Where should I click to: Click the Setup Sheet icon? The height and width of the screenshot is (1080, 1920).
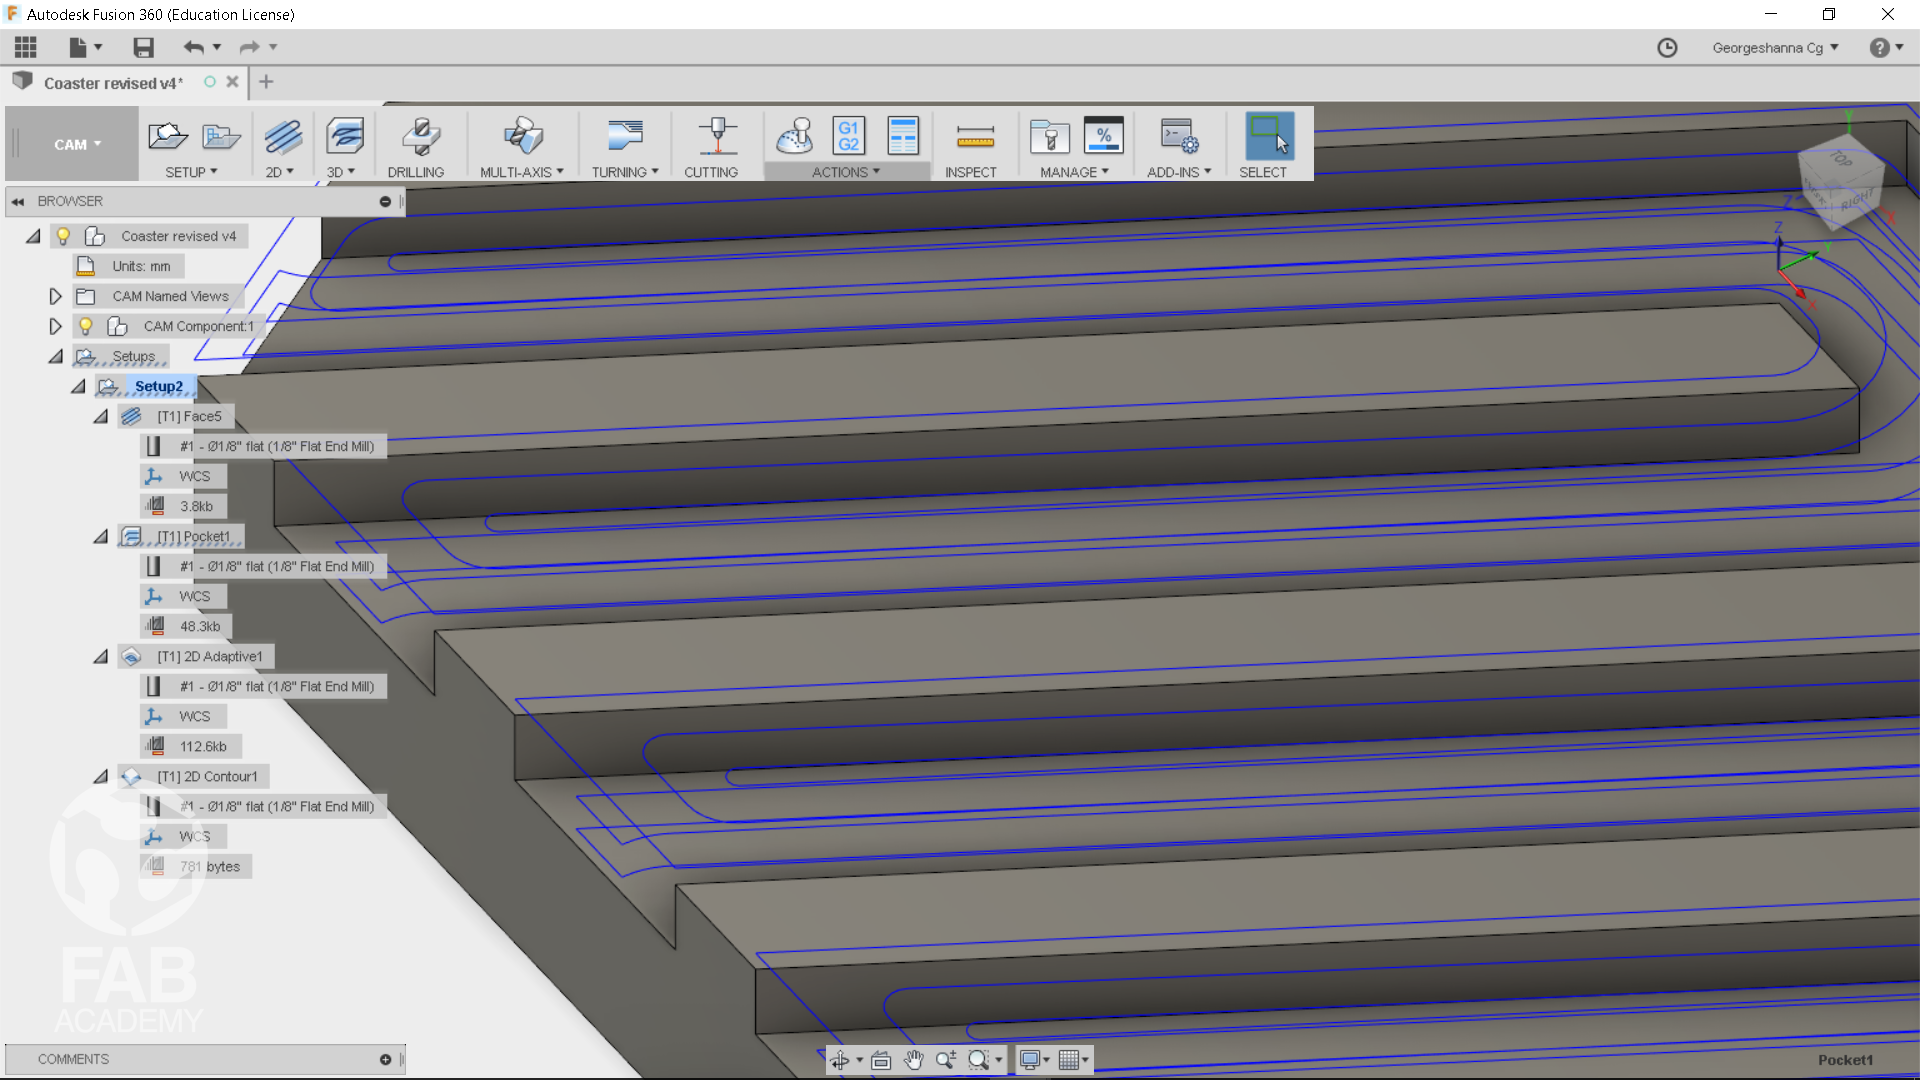pyautogui.click(x=903, y=136)
